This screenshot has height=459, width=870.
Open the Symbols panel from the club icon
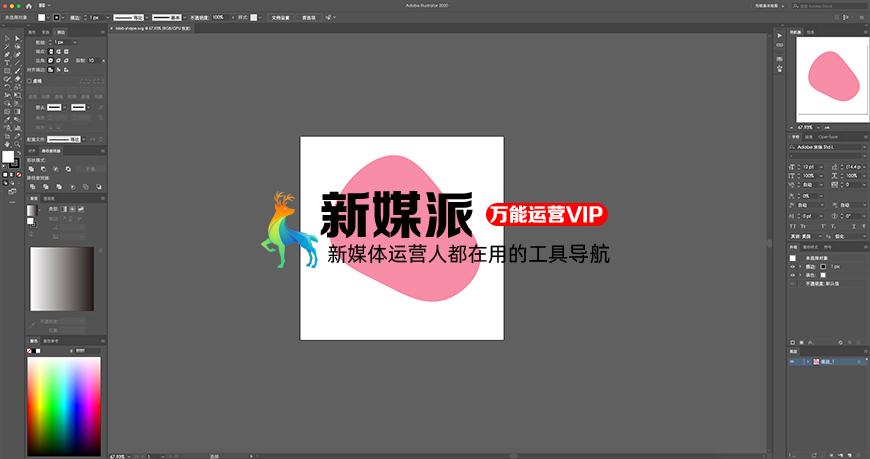pyautogui.click(x=780, y=69)
